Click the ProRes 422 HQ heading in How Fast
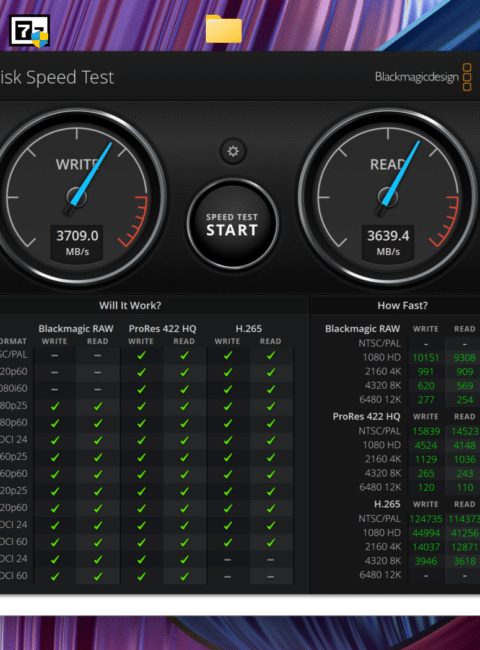 pyautogui.click(x=366, y=417)
